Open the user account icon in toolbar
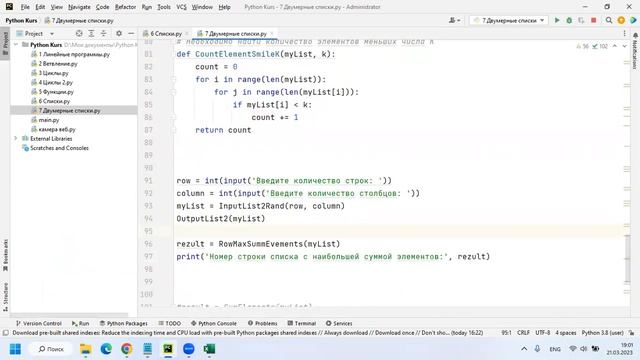The width and height of the screenshot is (640, 360). pyautogui.click(x=454, y=20)
